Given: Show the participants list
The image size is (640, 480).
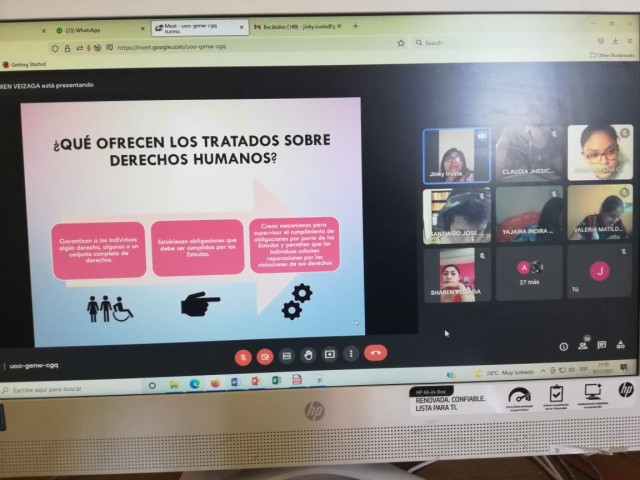Looking at the screenshot, I should point(583,346).
